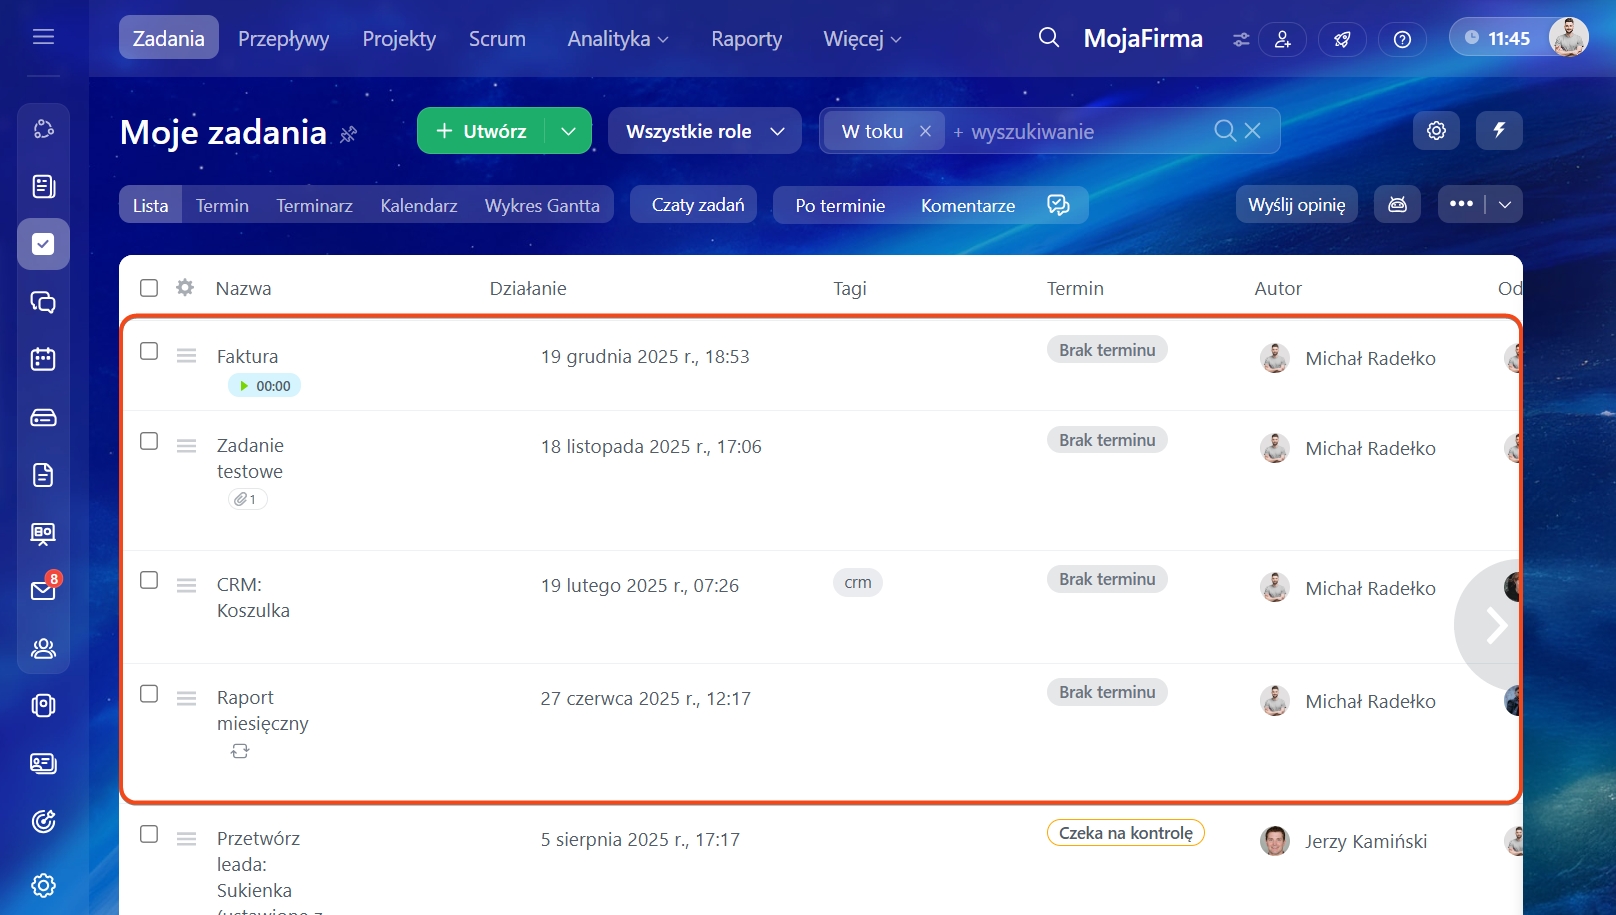This screenshot has height=915, width=1616.
Task: Open the messenger chat icon in the sidebar
Action: [43, 302]
